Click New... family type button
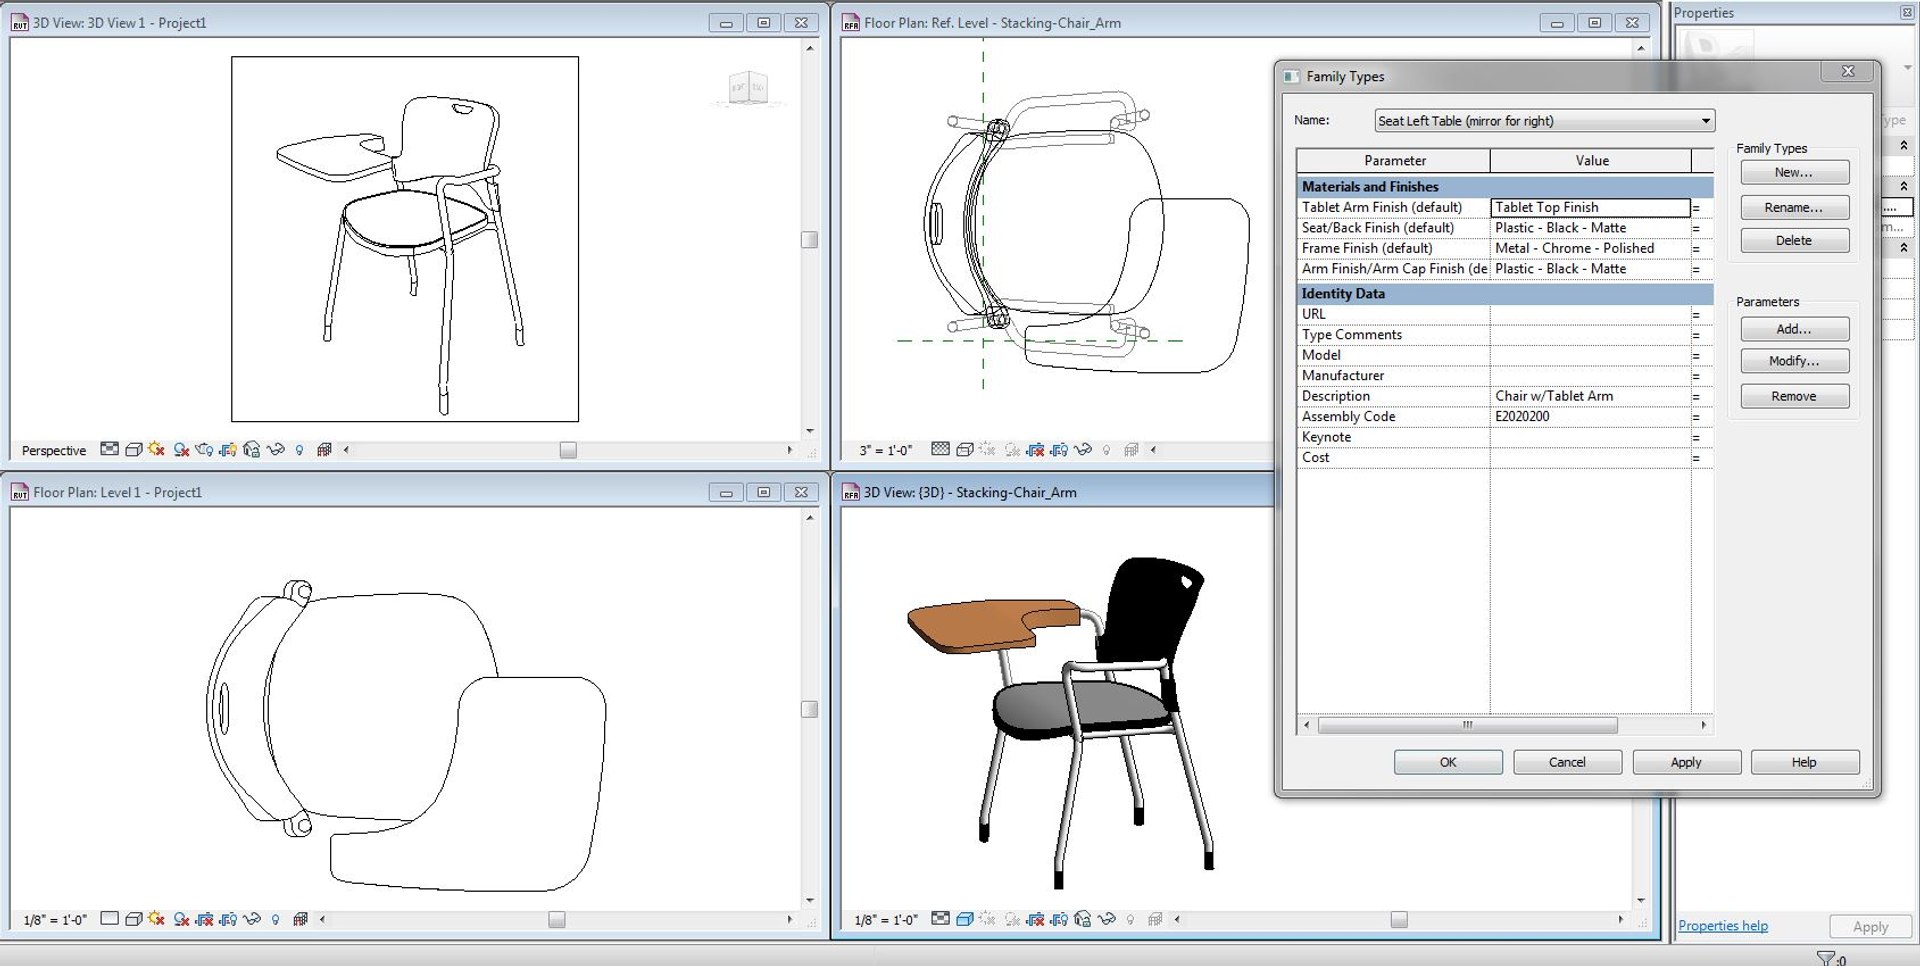Viewport: 1920px width, 966px height. [x=1794, y=172]
